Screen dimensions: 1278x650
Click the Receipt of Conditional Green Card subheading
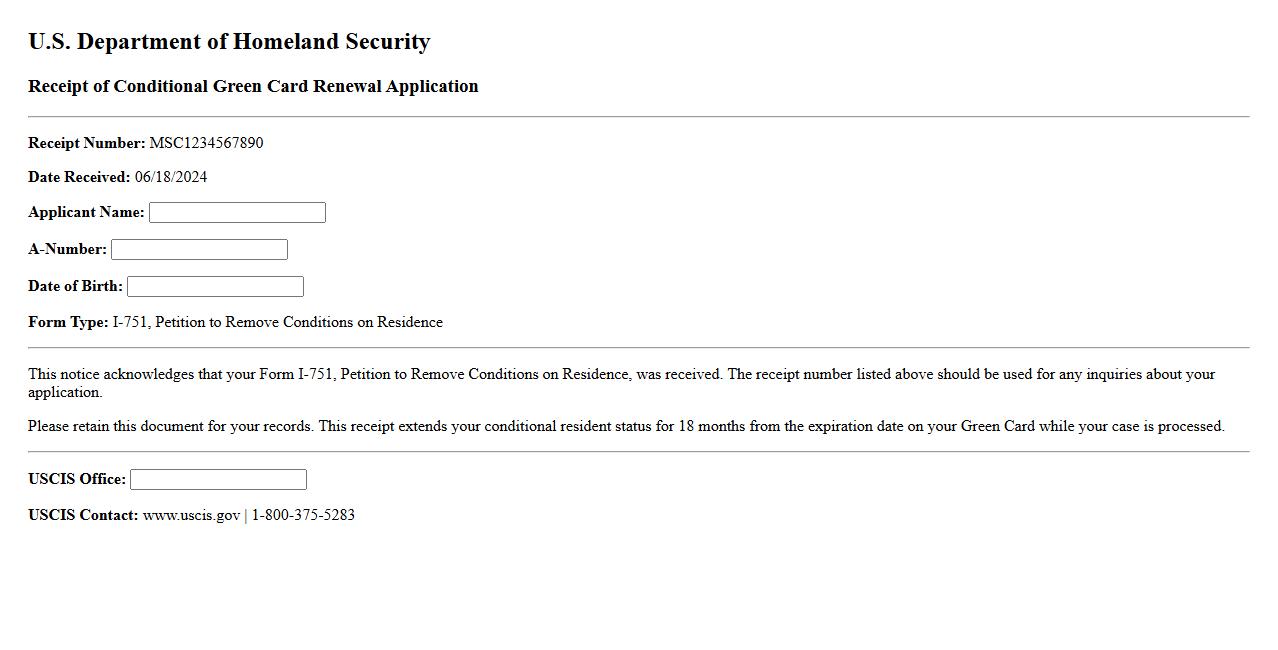tap(253, 86)
